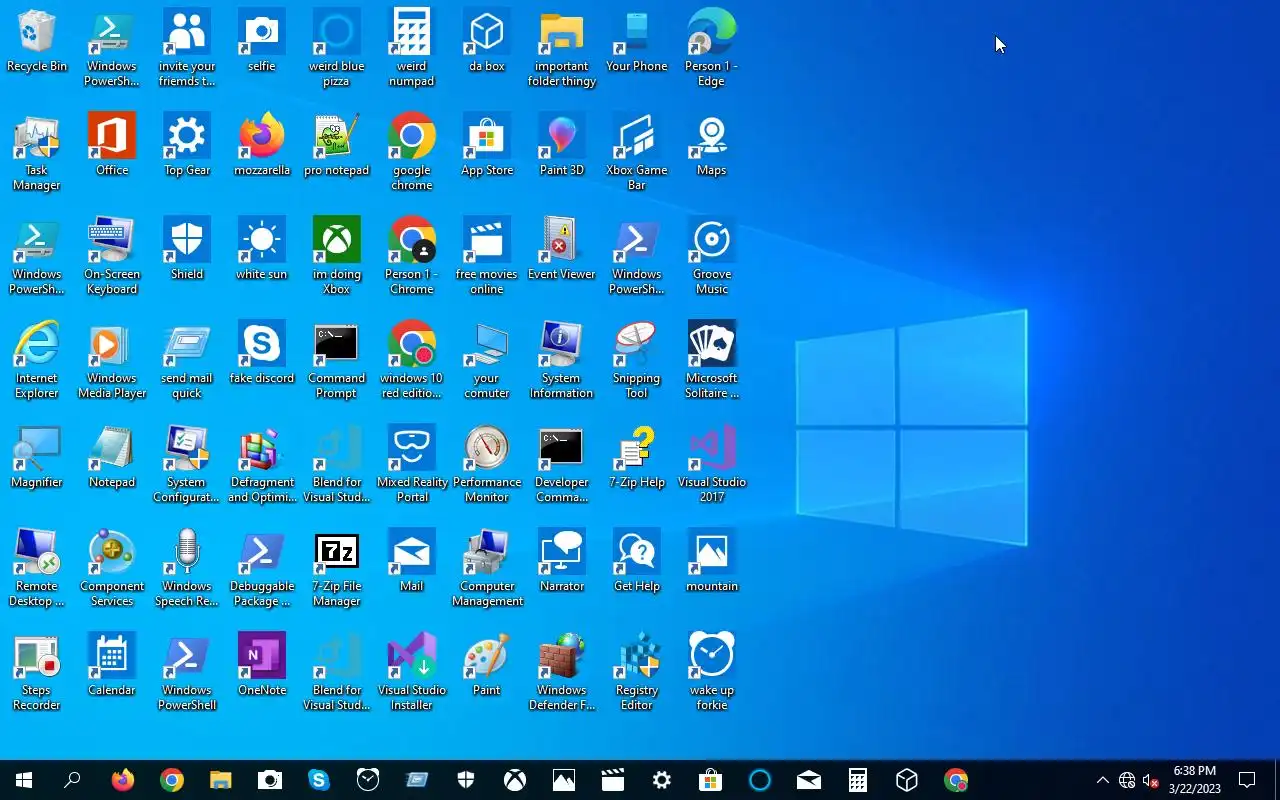This screenshot has width=1280, height=800.
Task: Open the Maps desktop shortcut
Action: (712, 146)
